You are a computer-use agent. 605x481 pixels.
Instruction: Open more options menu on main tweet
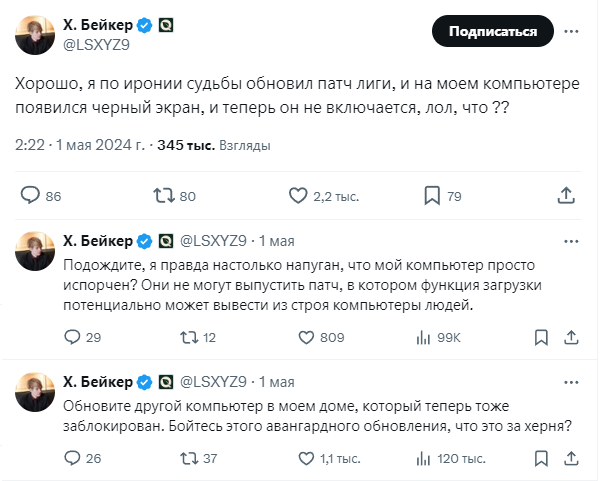(x=570, y=31)
